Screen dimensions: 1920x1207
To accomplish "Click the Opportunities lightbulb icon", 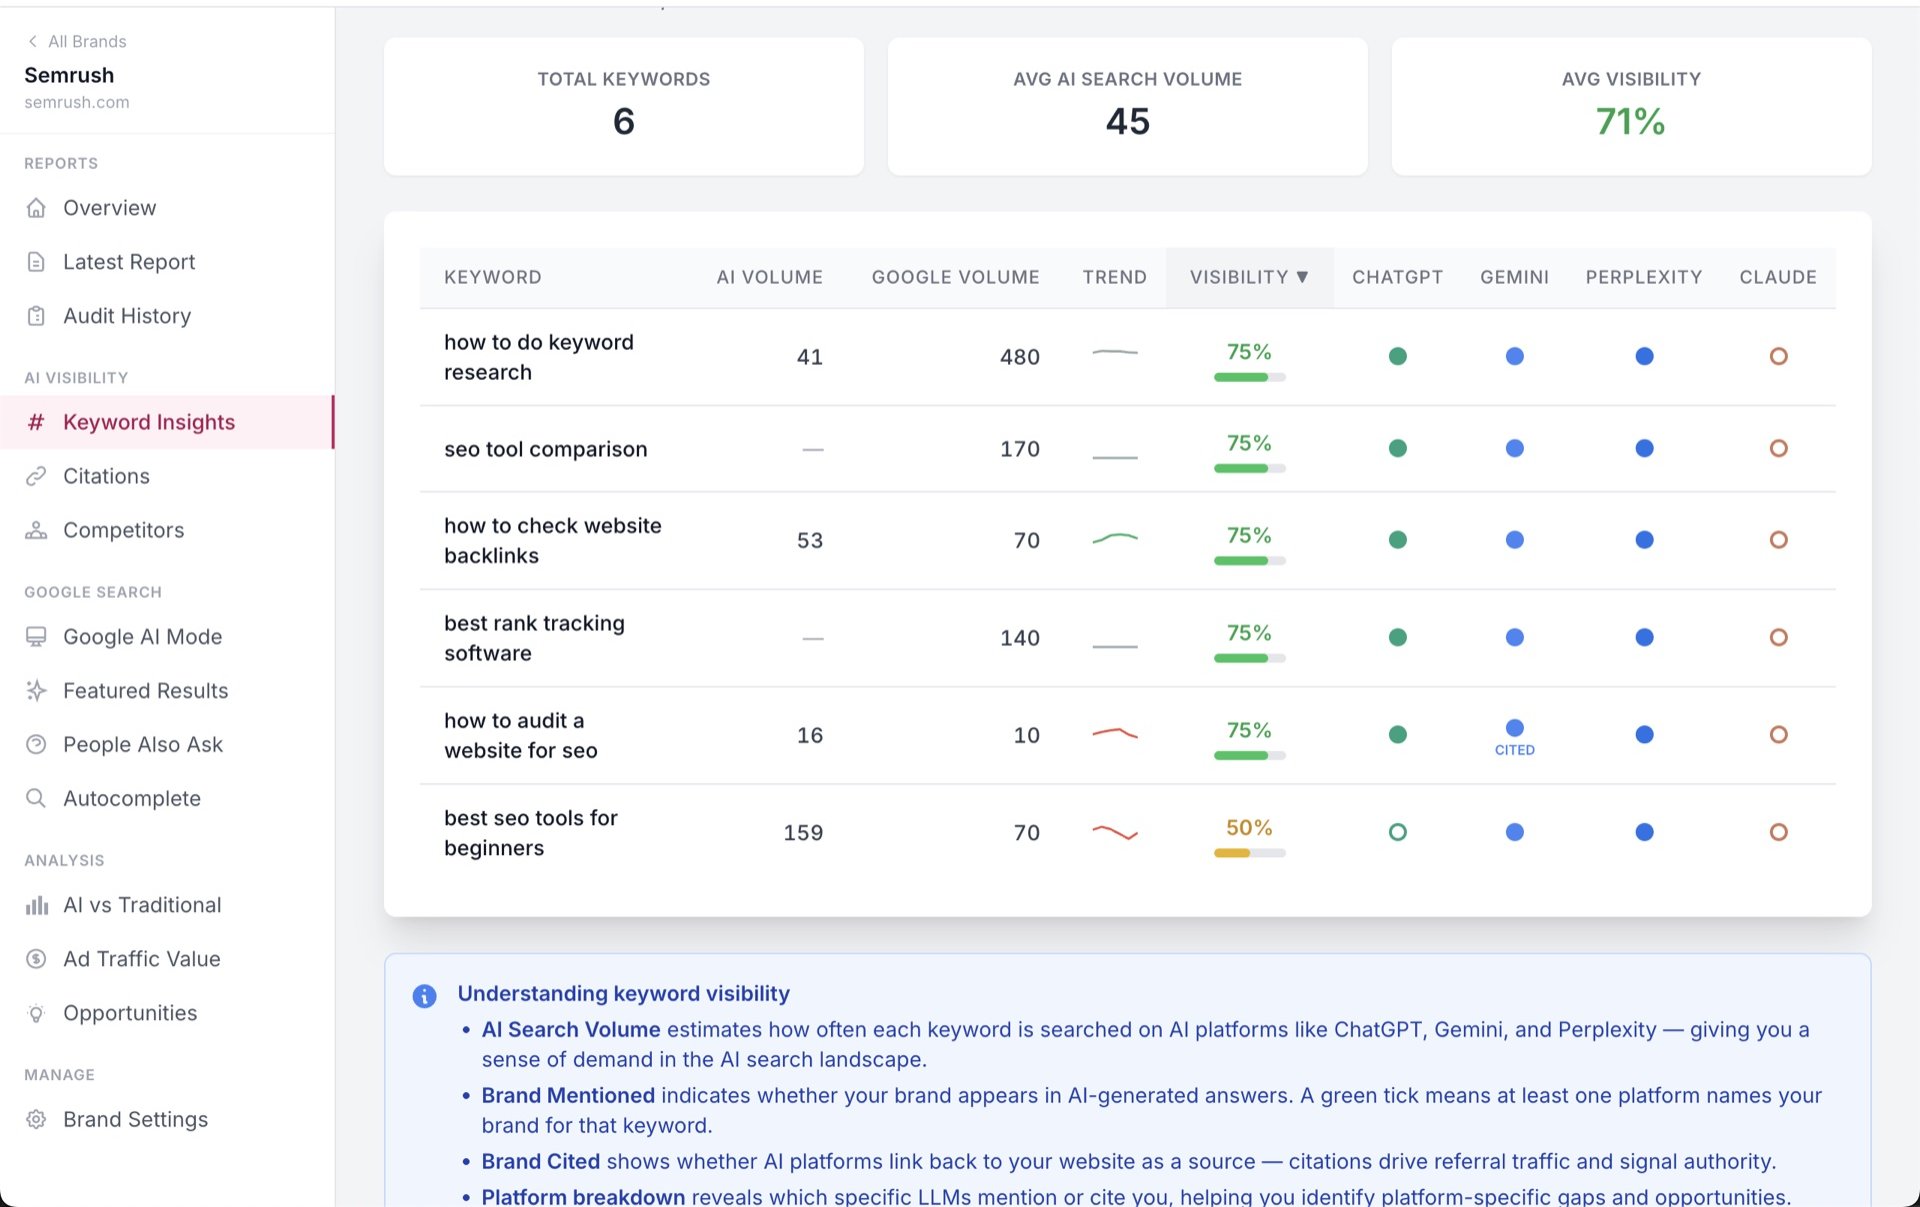I will (x=36, y=1013).
